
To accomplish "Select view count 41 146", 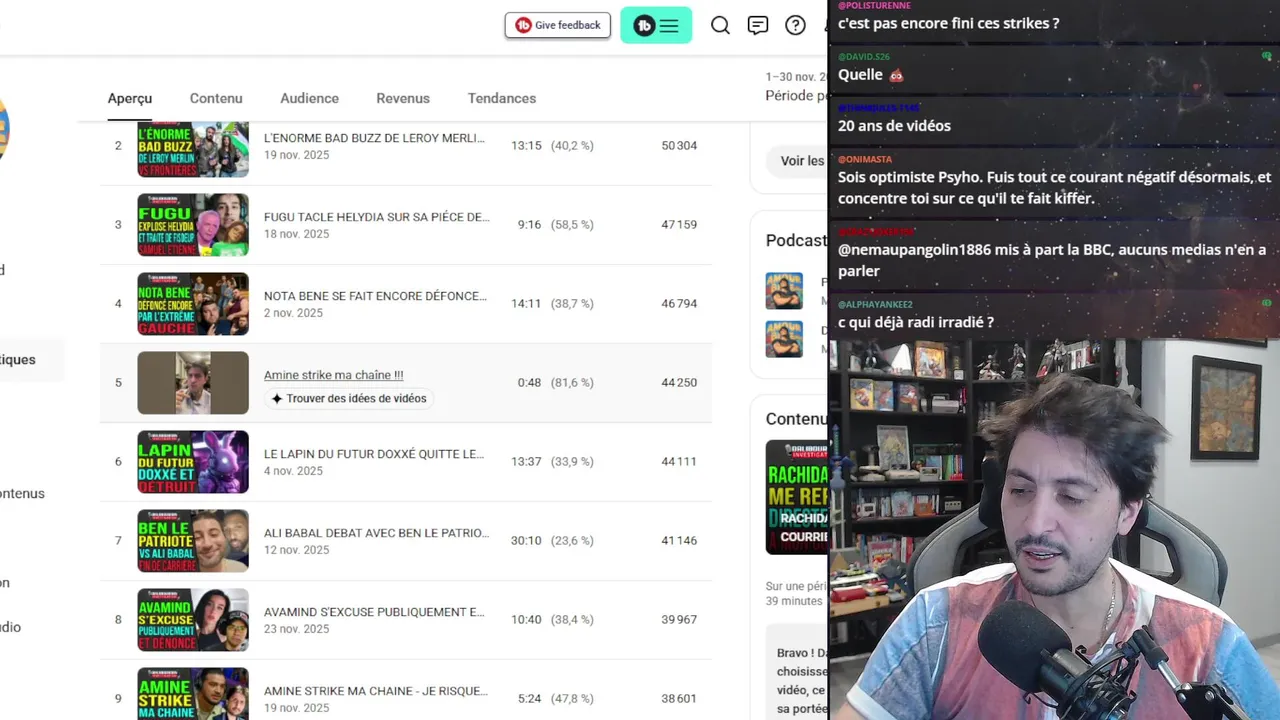I will click(679, 541).
